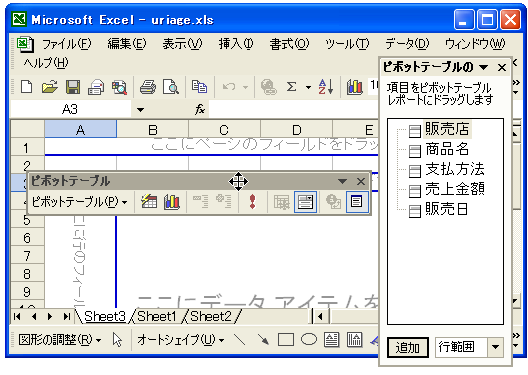Screen dimensions: 528x375
Task: Click the Search icon with magnifier
Action: pyautogui.click(x=119, y=87)
